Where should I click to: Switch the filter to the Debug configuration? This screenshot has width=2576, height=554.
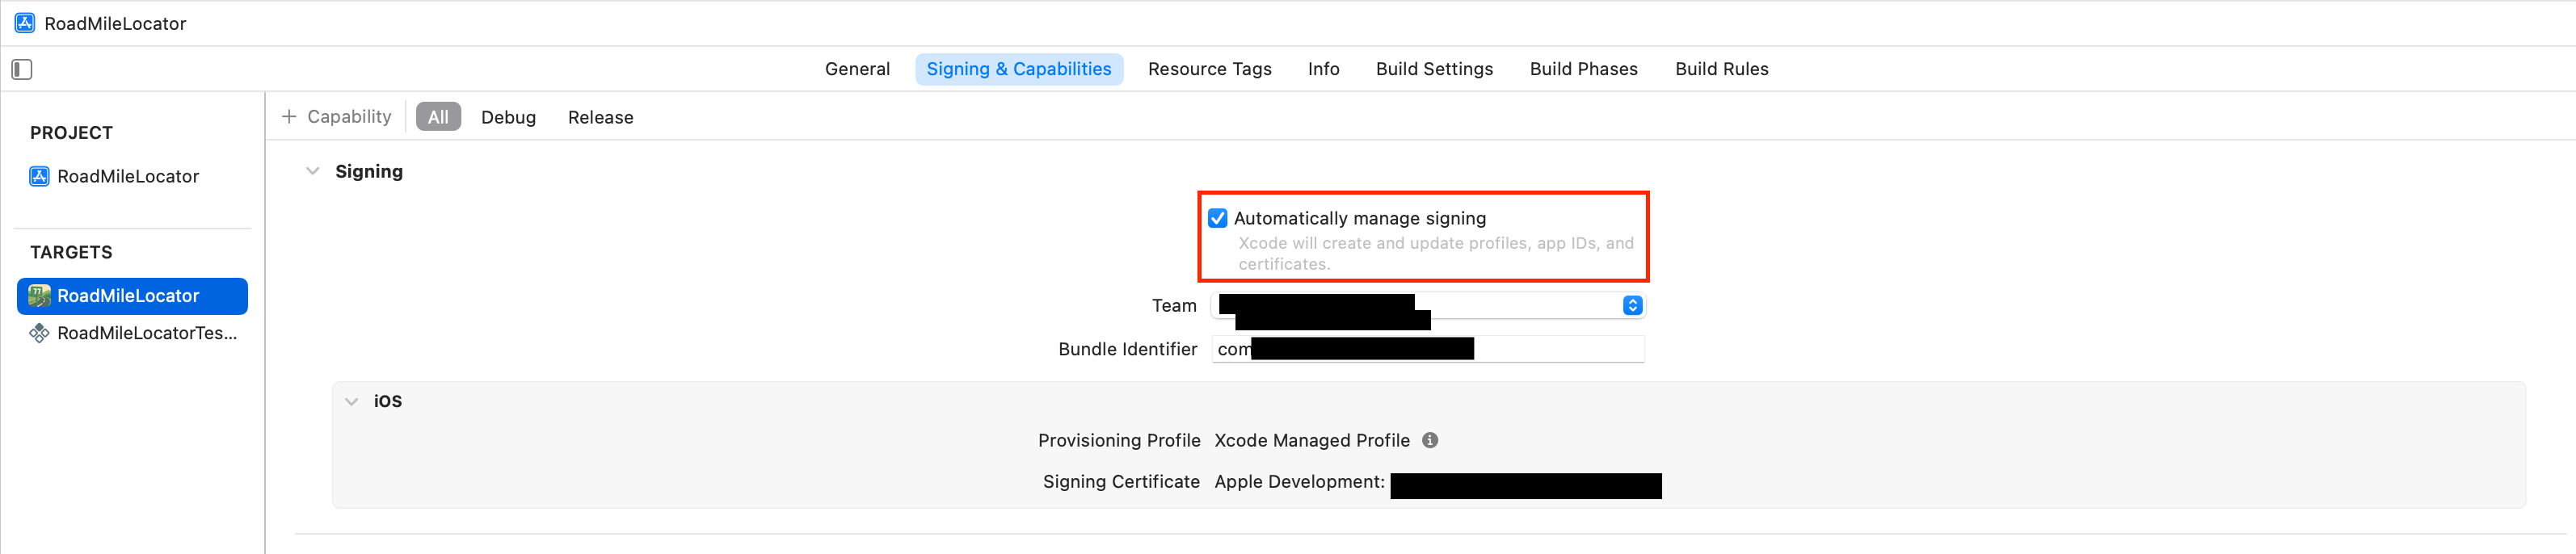508,117
